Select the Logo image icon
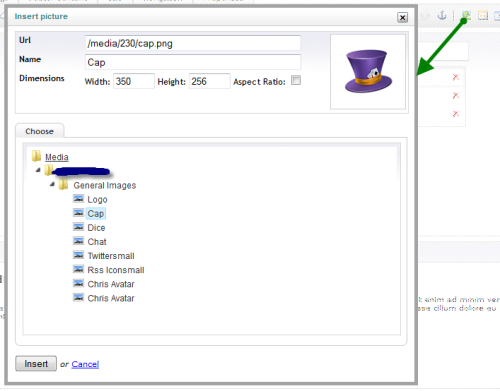The width and height of the screenshot is (500, 391). click(x=78, y=199)
